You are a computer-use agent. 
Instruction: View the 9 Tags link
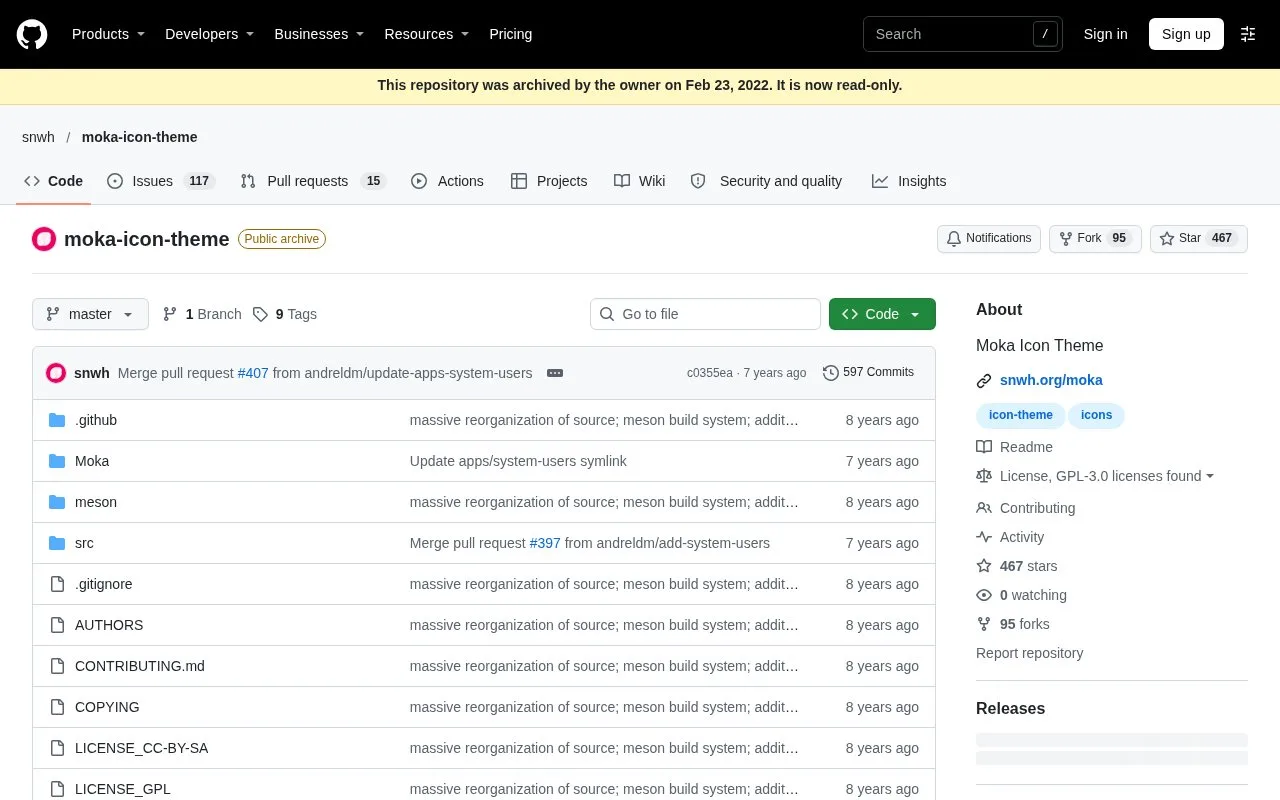pyautogui.click(x=285, y=314)
